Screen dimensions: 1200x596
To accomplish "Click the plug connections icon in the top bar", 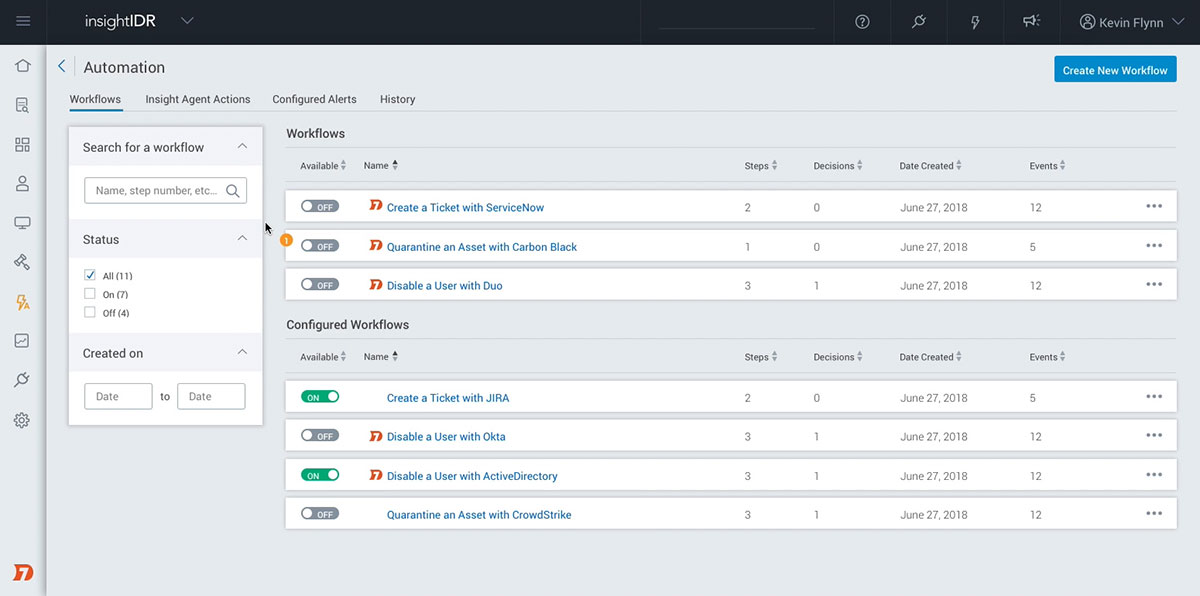I will pyautogui.click(x=919, y=22).
